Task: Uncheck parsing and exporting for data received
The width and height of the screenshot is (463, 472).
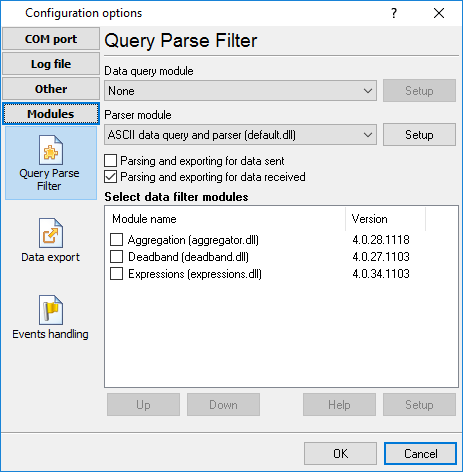Action: click(110, 177)
